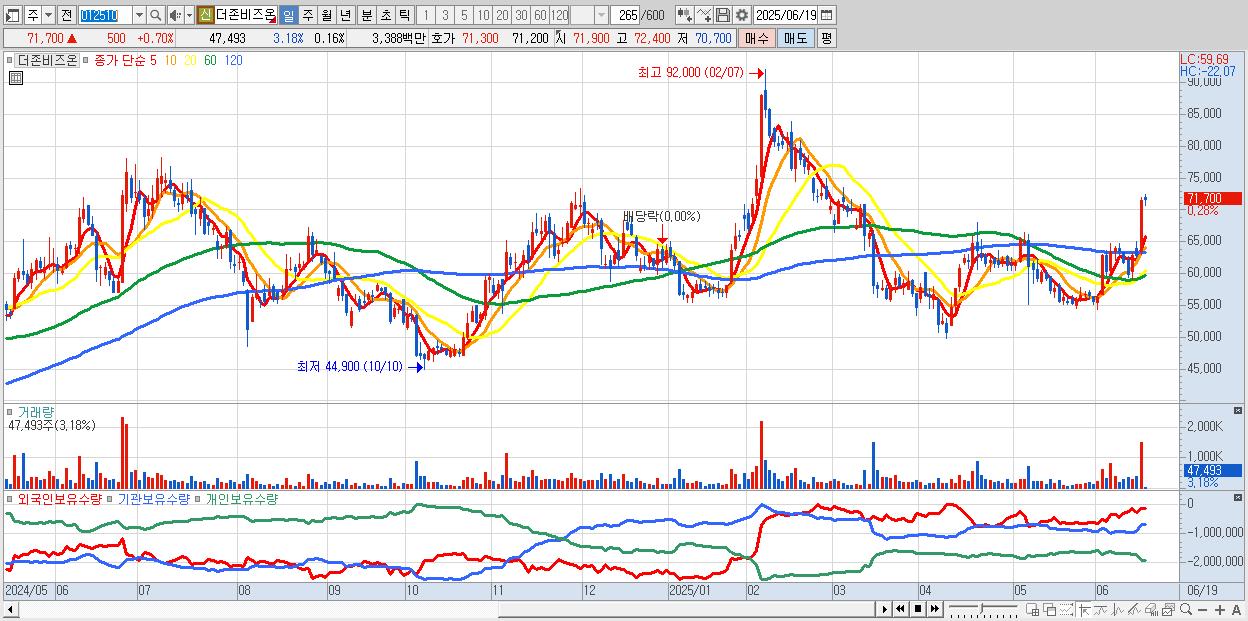This screenshot has height=621, width=1248.
Task: Open the 주 market type dropdown arrow
Action: click(x=48, y=15)
